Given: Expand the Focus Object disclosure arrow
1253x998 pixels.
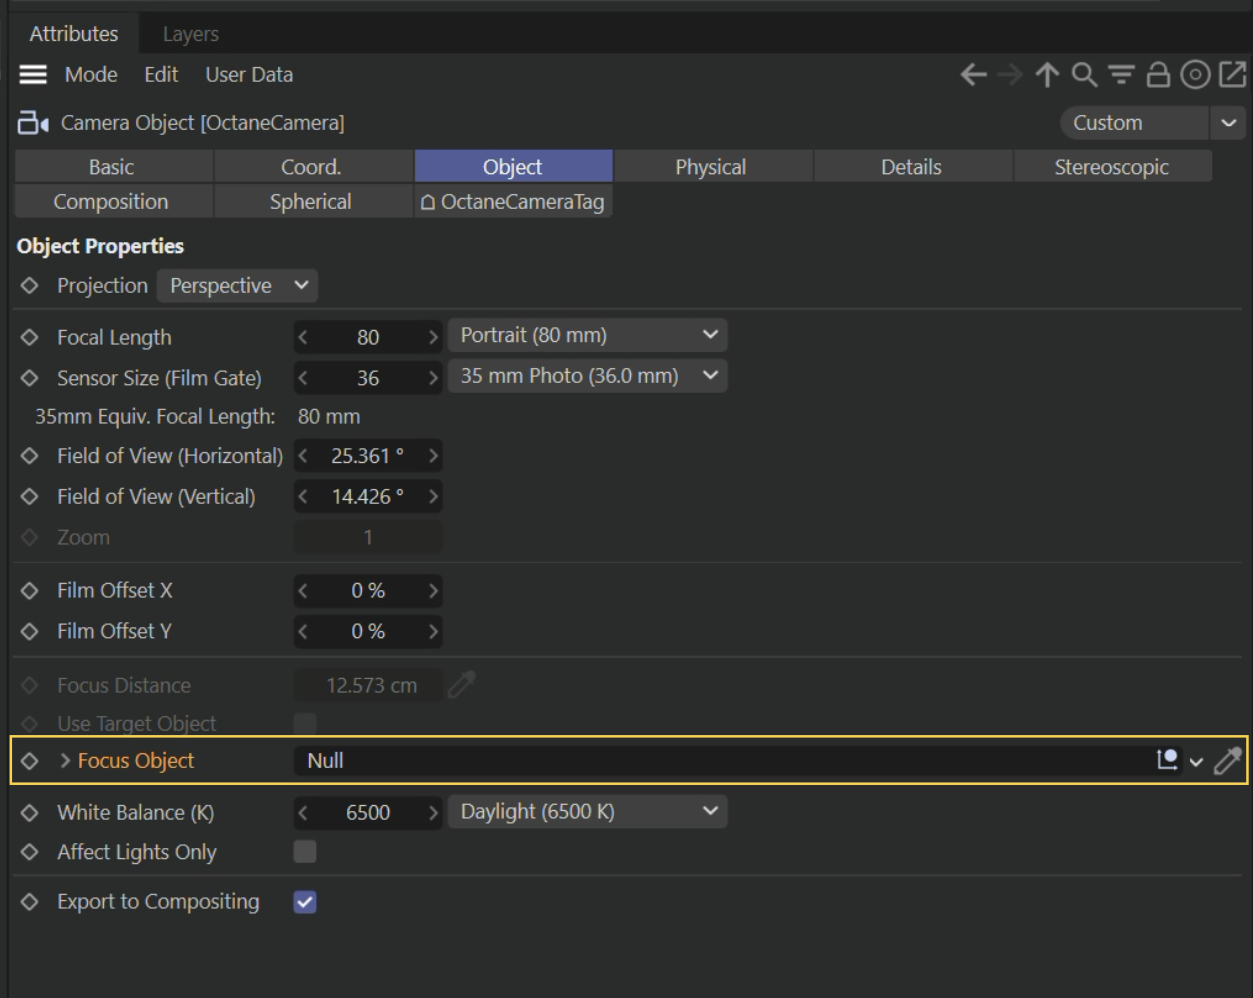Looking at the screenshot, I should point(65,761).
